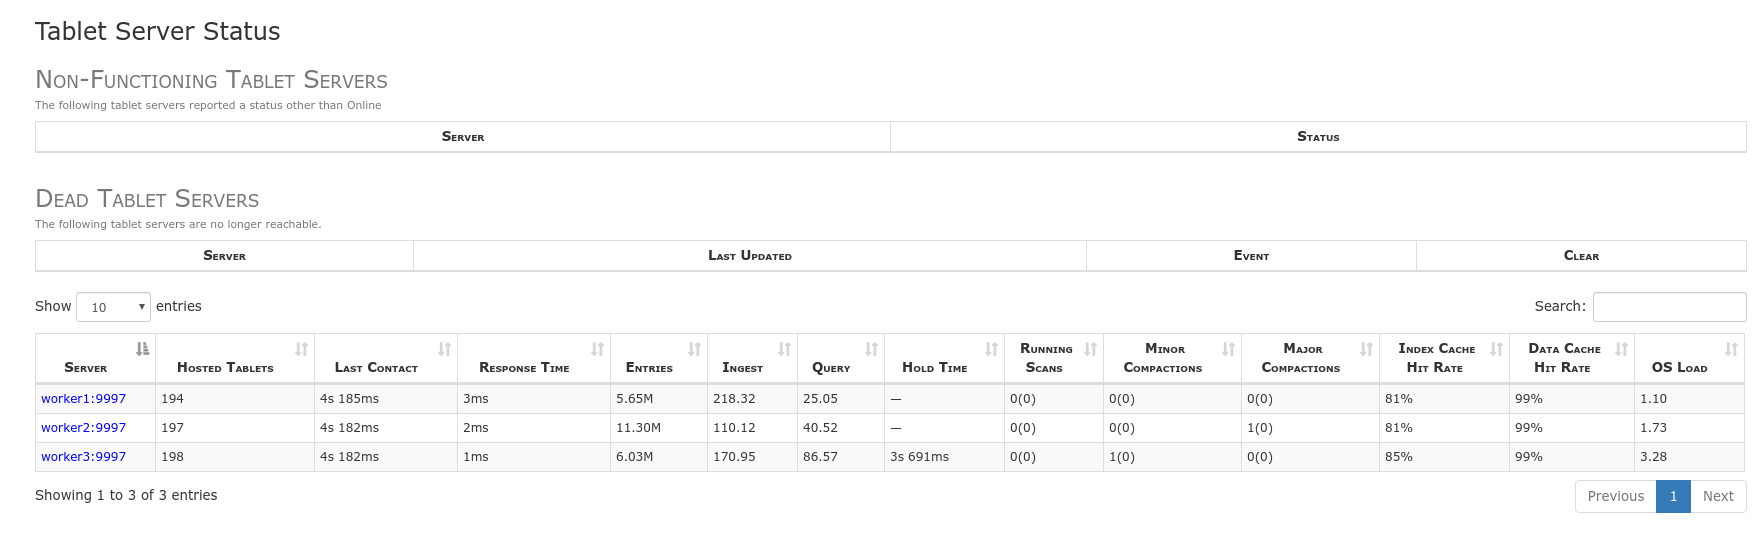Sort by Data Cache Hit Rate icon
This screenshot has width=1763, height=534.
pos(1621,349)
